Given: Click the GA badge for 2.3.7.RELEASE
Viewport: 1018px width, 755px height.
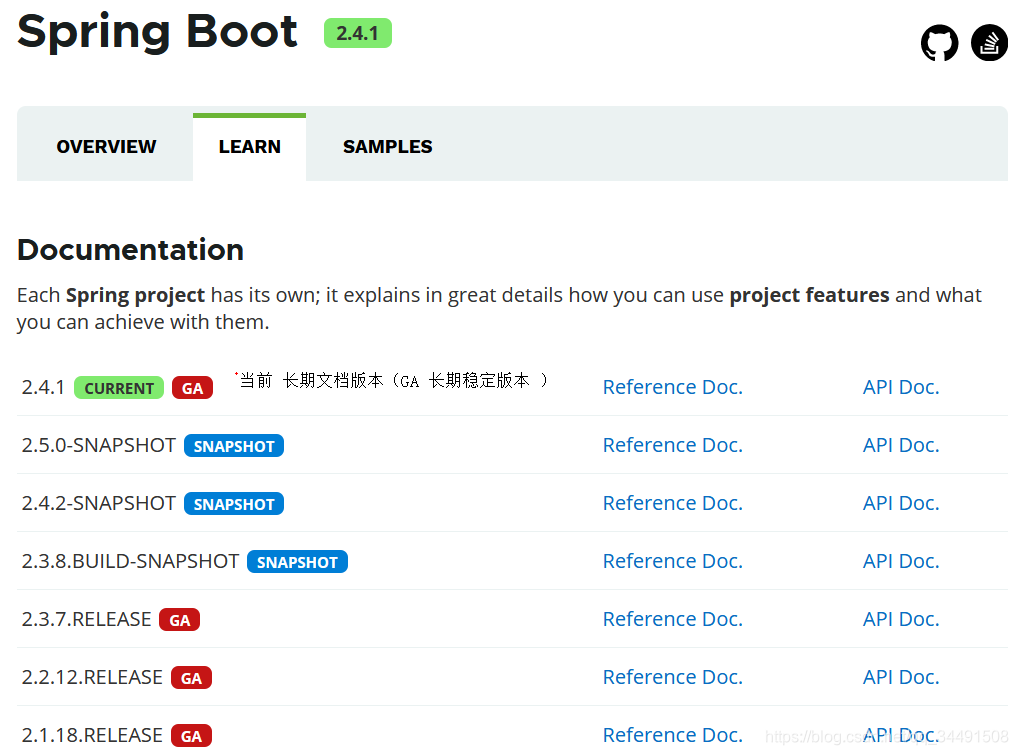Looking at the screenshot, I should point(180,620).
